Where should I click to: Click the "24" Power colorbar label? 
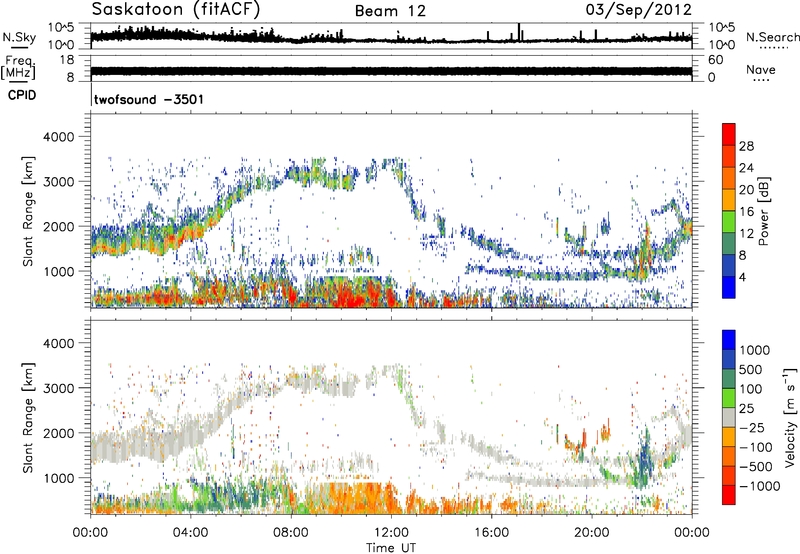pos(746,168)
